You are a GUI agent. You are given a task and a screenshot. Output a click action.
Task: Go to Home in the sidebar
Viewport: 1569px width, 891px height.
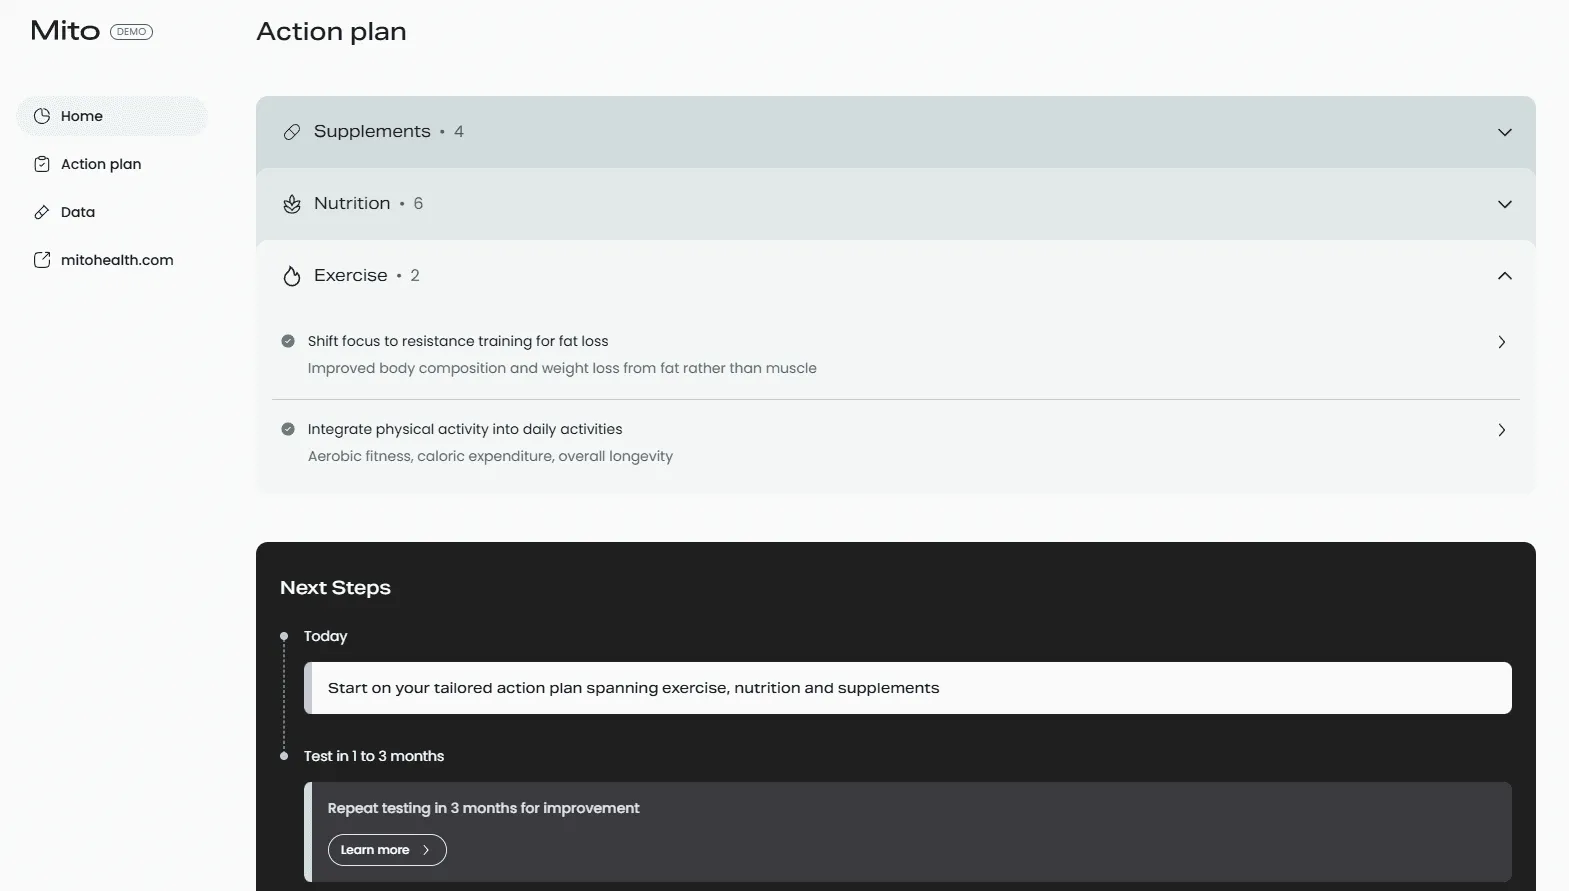[x=82, y=115]
